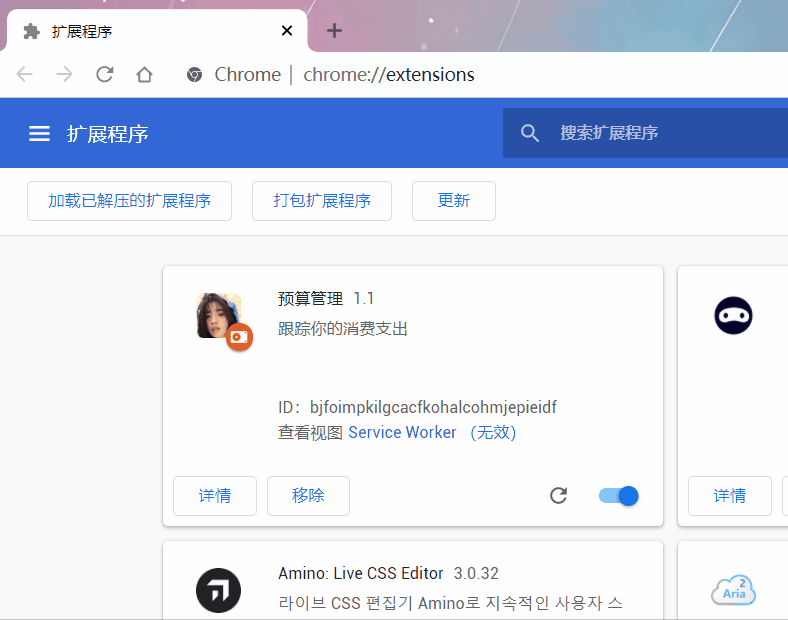Select the extension ID bjfoimpkilgcacfkohalcohmjepieidf
Screen dimensions: 788x620
tap(433, 407)
